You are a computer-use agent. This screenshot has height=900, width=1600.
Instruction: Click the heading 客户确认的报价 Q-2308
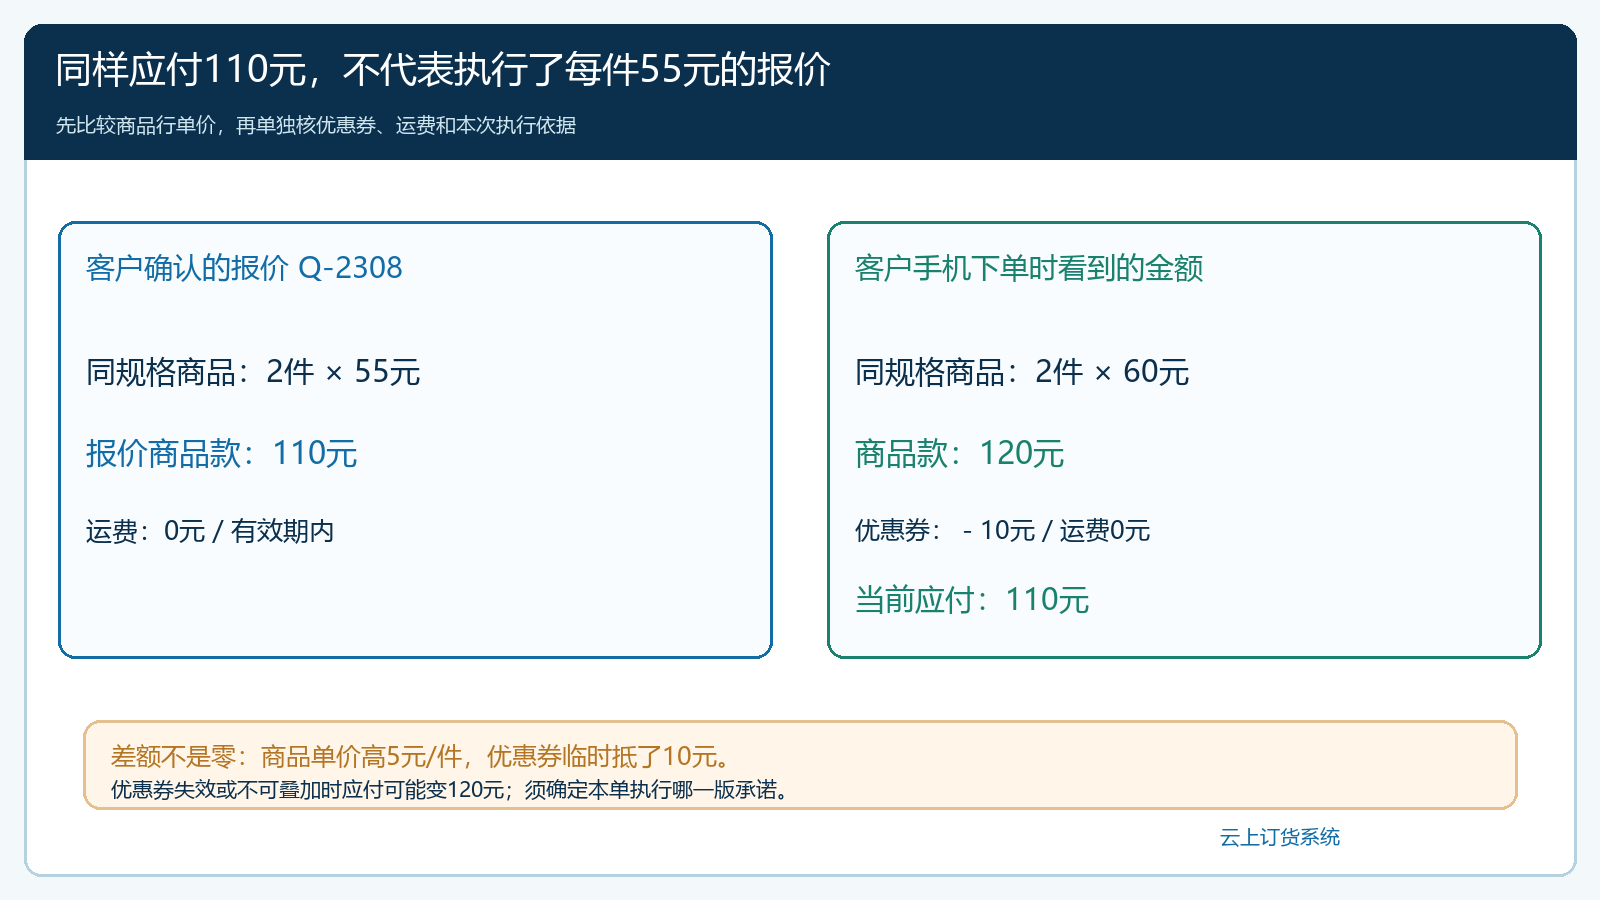tap(244, 268)
